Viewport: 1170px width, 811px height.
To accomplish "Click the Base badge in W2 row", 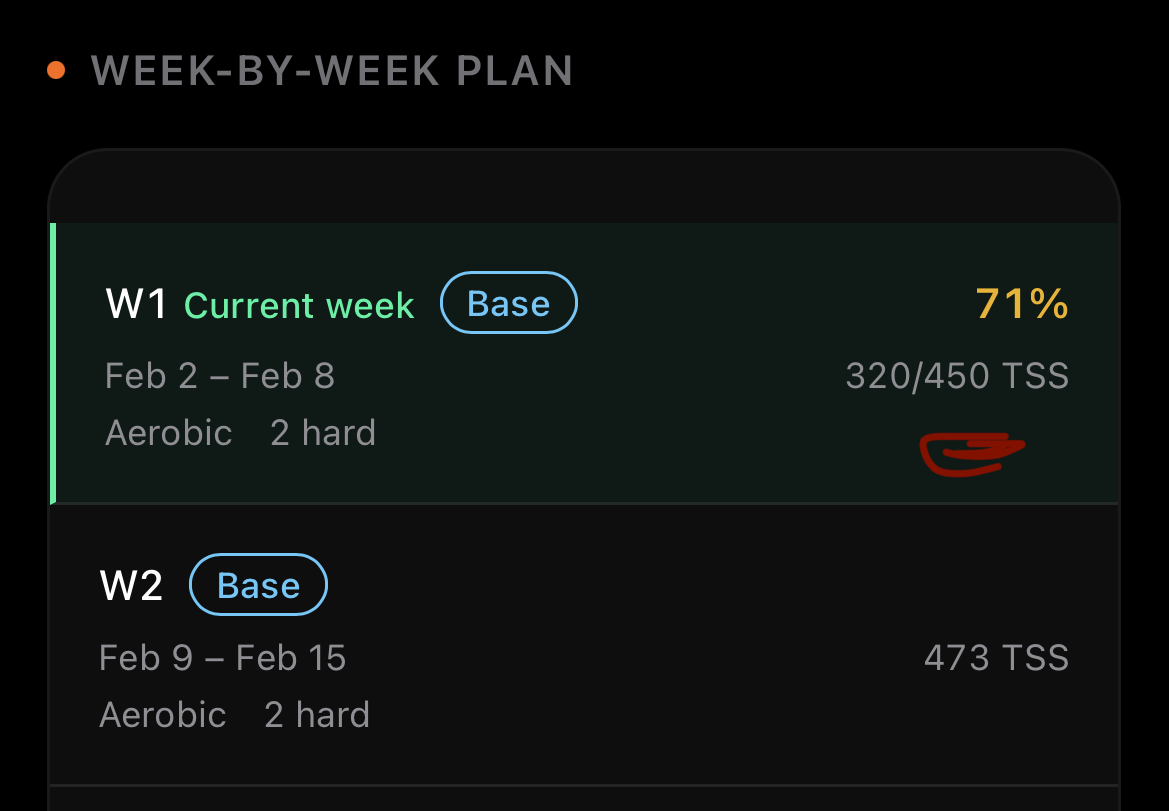I will [258, 585].
